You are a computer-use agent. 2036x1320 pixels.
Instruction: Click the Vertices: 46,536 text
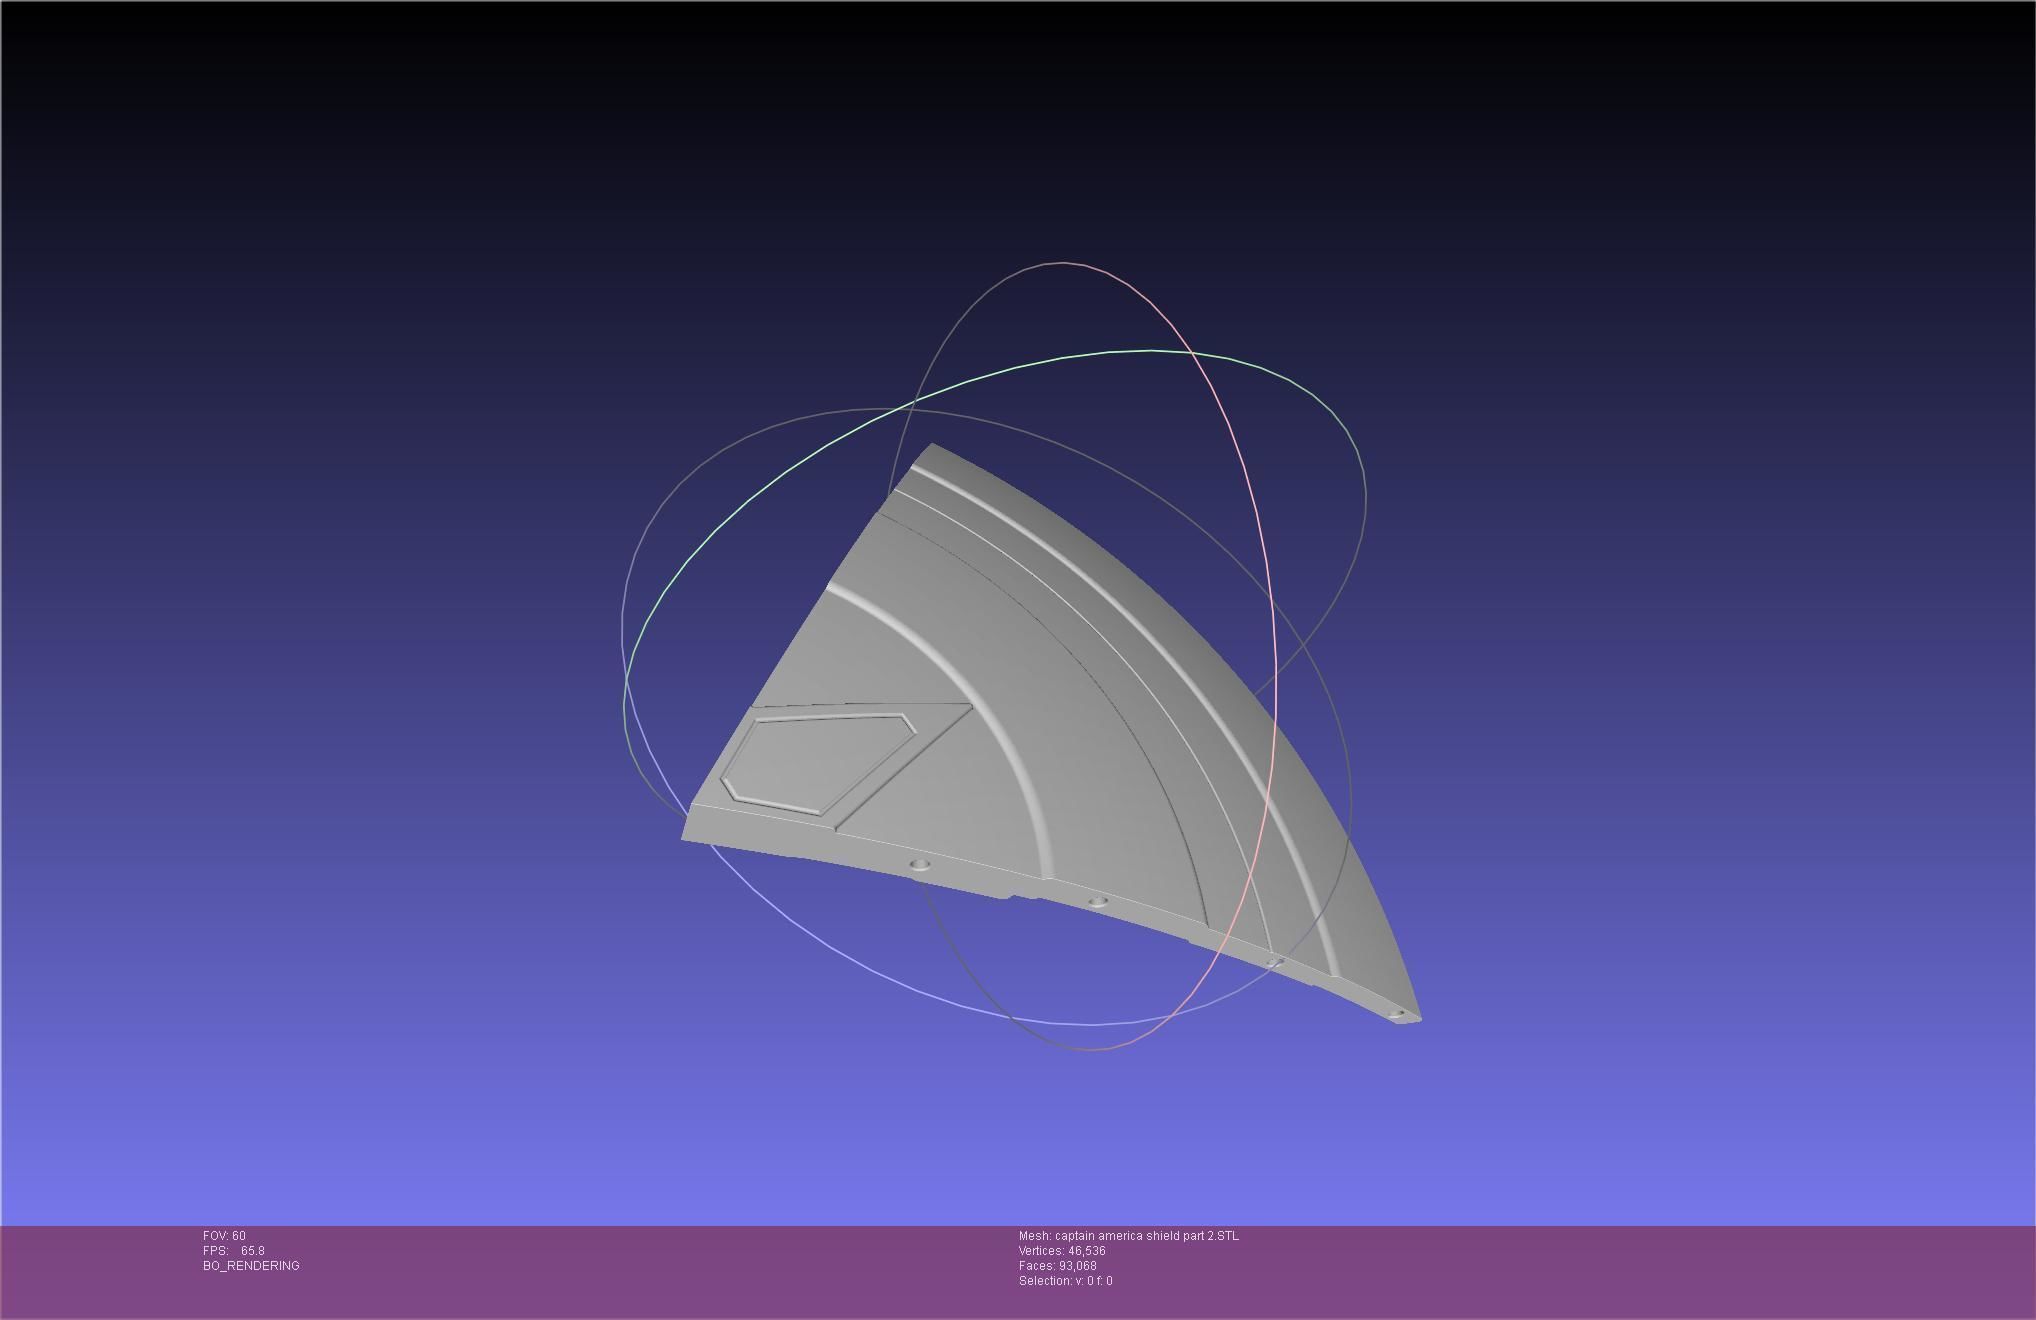point(1062,1251)
